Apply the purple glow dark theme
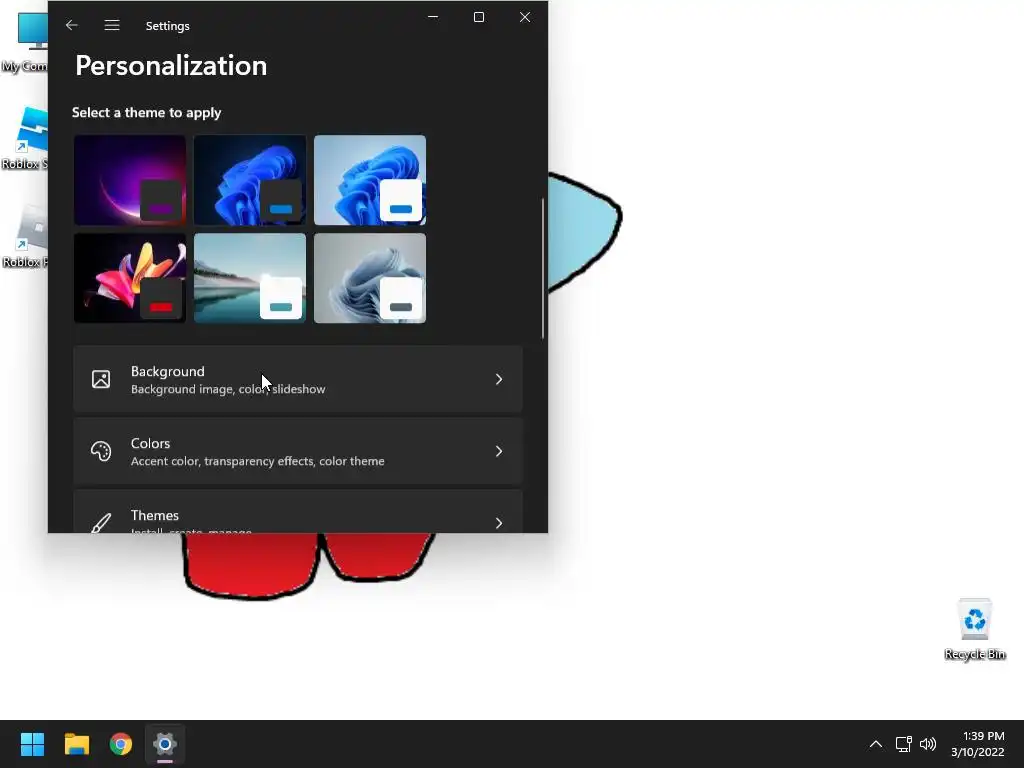The width and height of the screenshot is (1024, 768). click(130, 180)
